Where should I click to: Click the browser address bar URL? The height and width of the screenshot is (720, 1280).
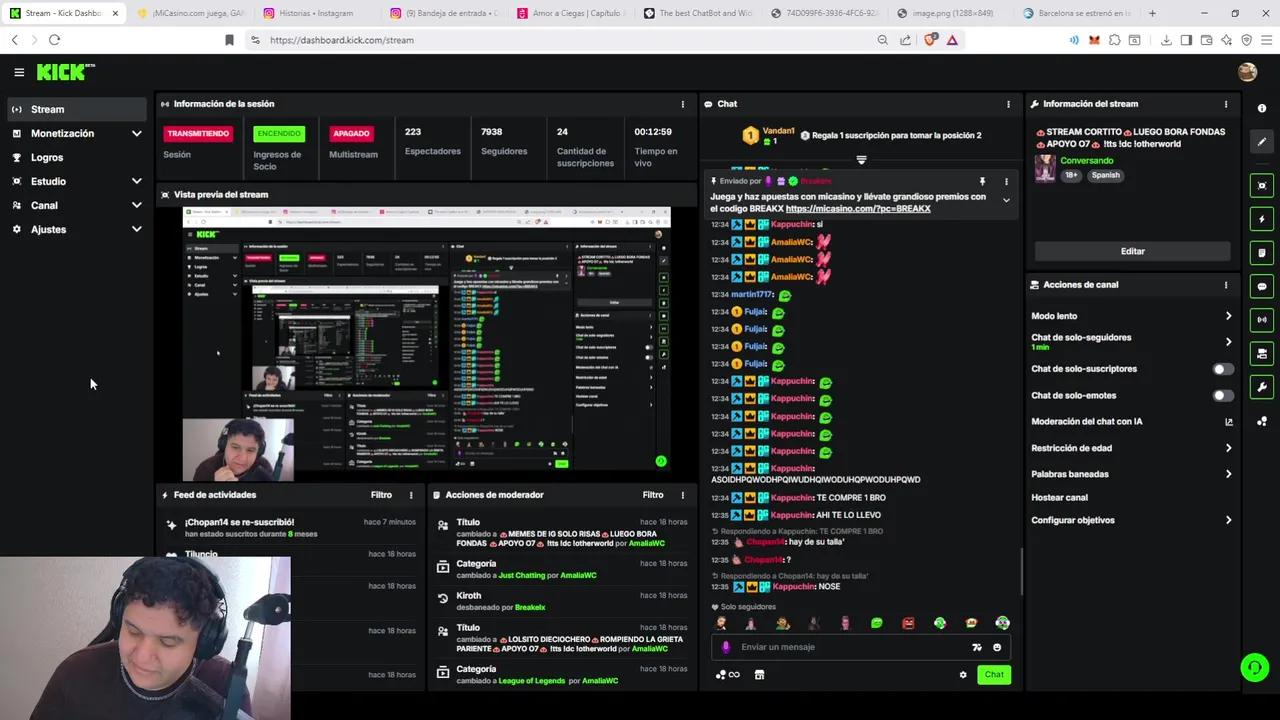point(341,40)
